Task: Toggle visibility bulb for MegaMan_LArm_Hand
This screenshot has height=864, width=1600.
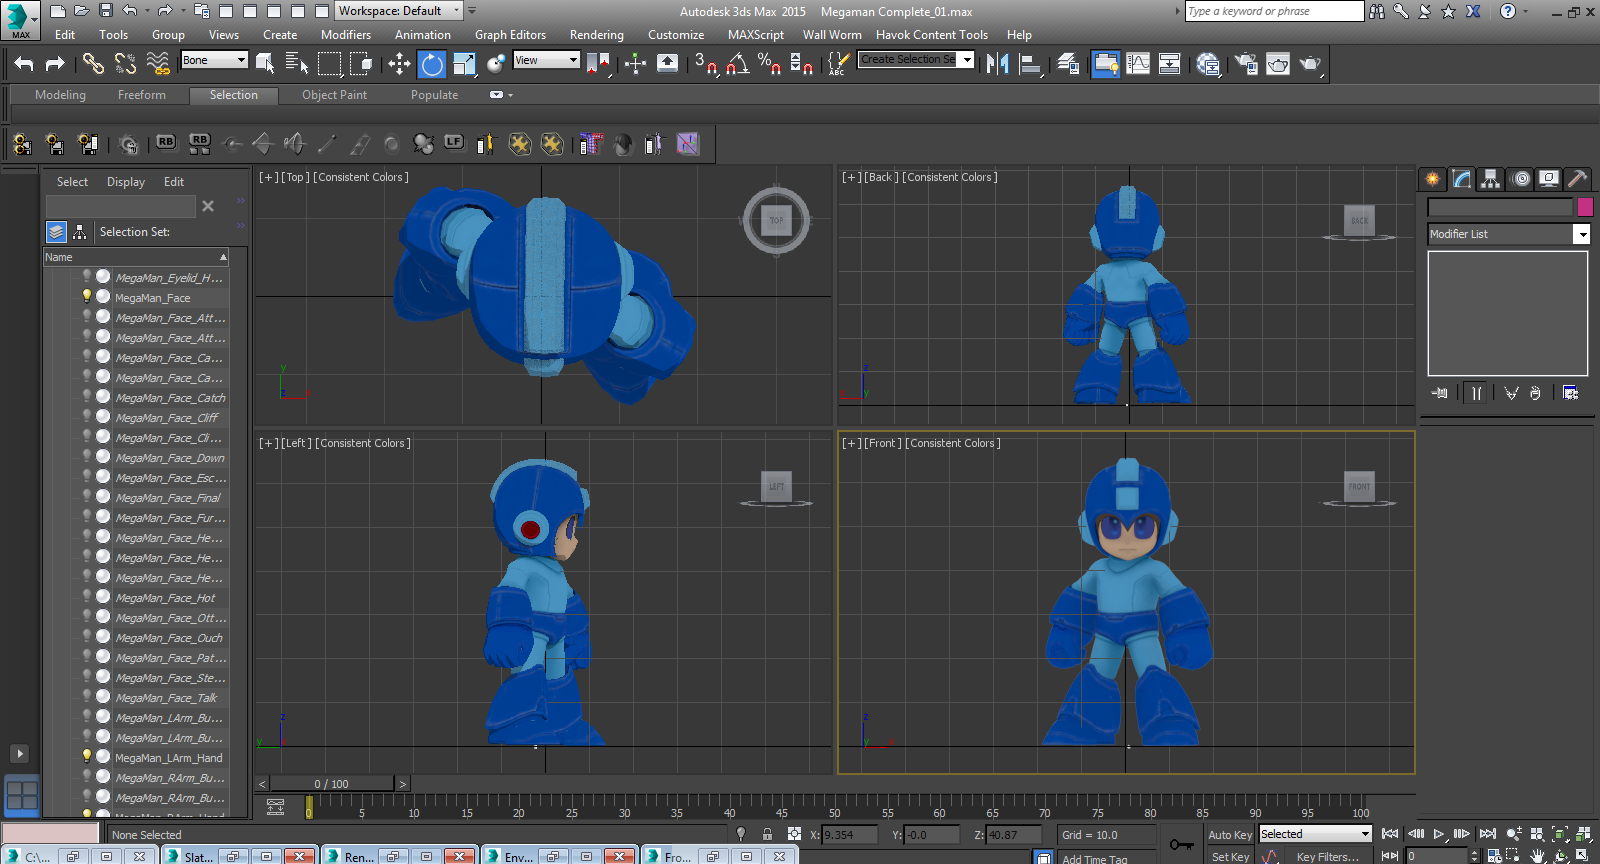Action: tap(87, 757)
